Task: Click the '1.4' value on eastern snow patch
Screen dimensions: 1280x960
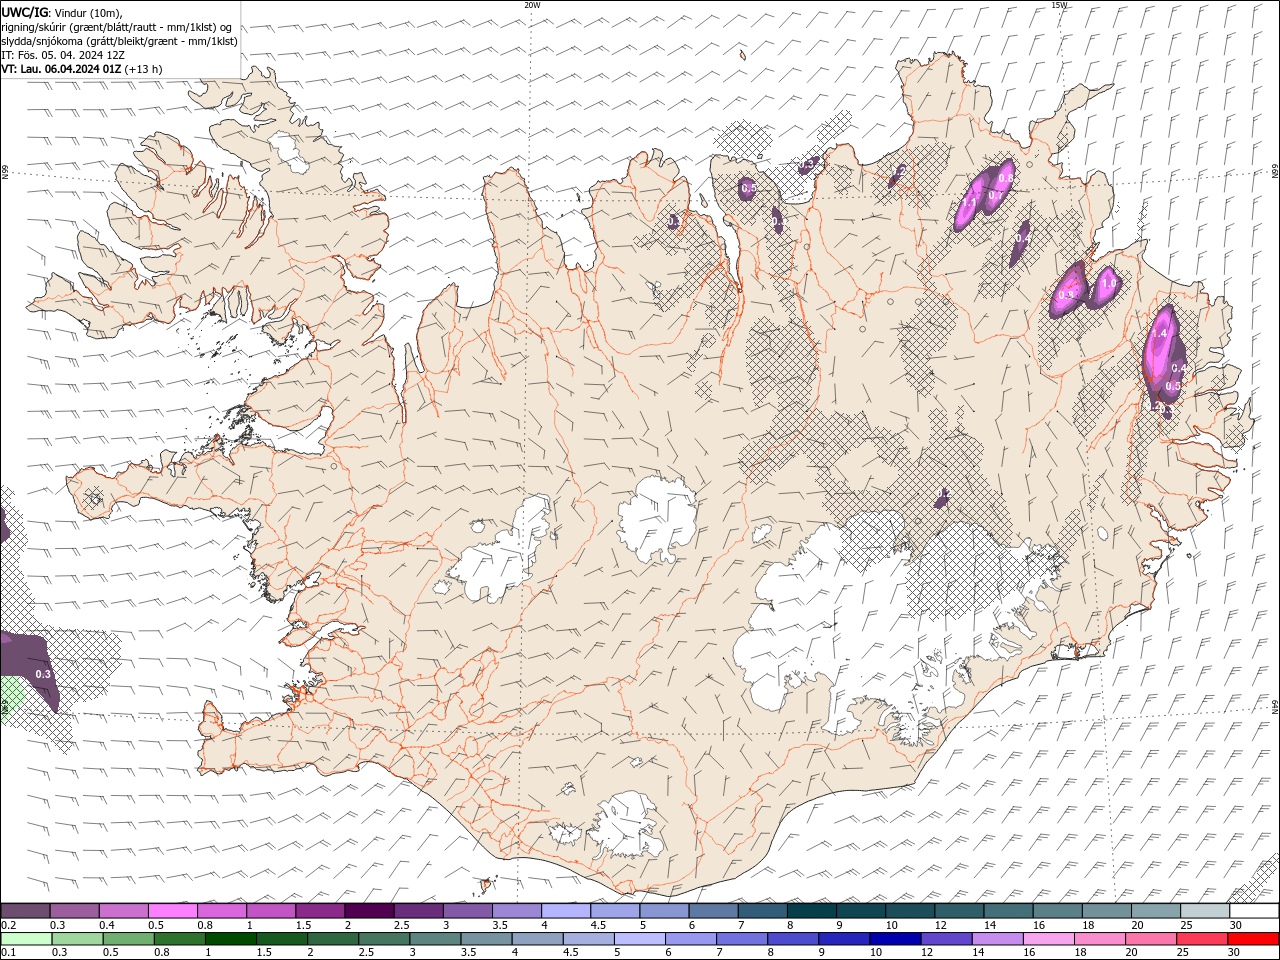Action: click(x=1160, y=335)
